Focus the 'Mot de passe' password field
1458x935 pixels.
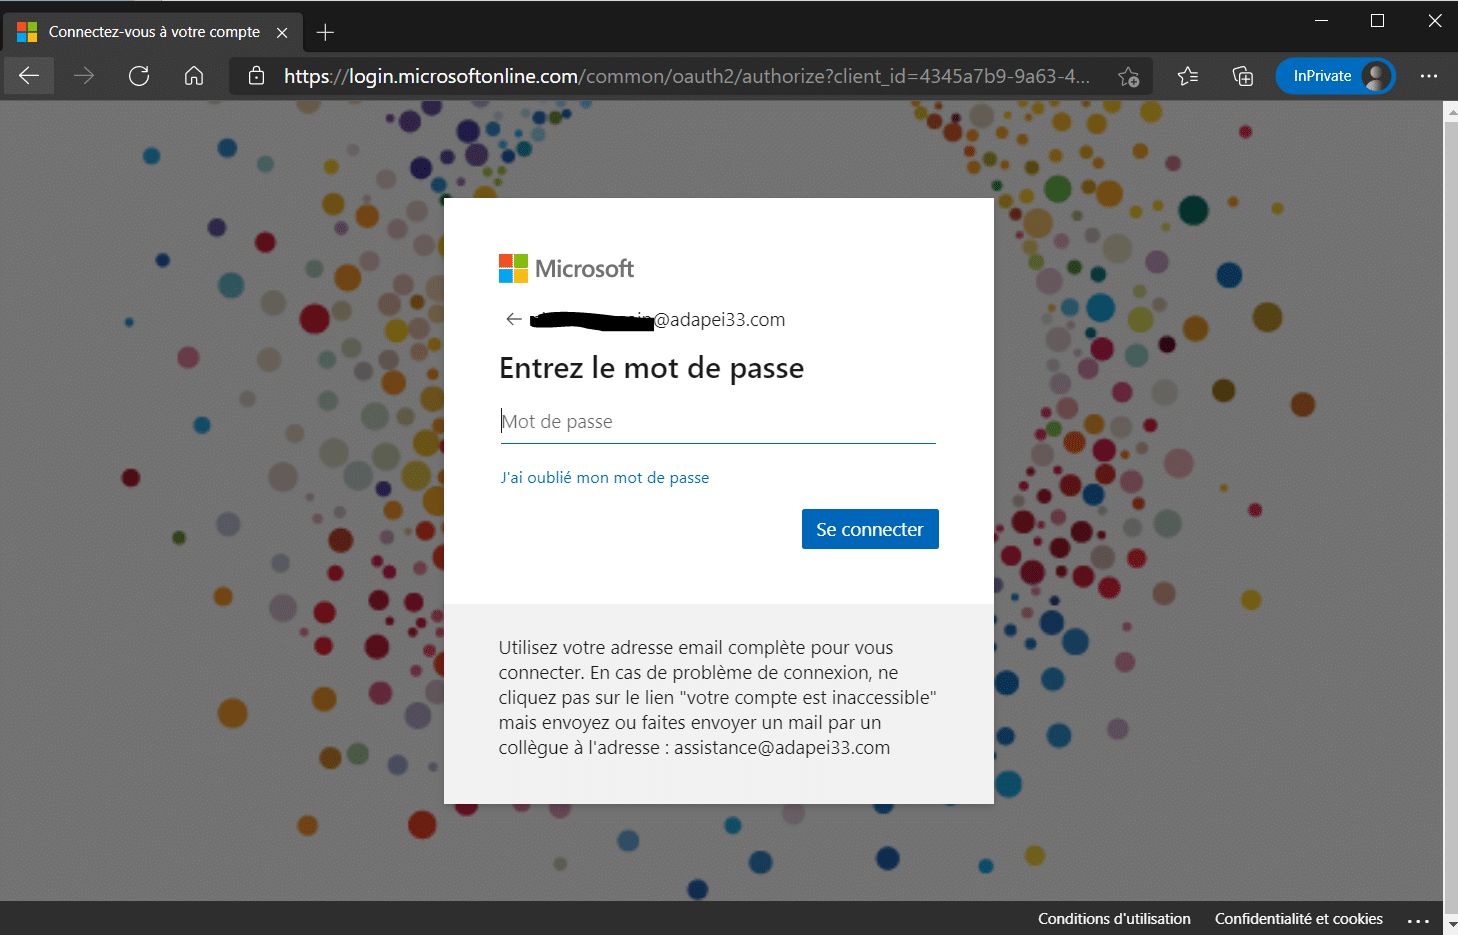[718, 422]
